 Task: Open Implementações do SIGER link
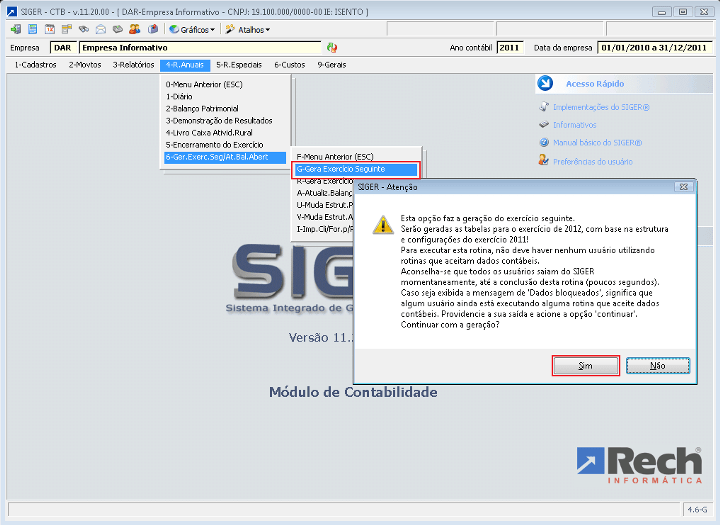601,107
